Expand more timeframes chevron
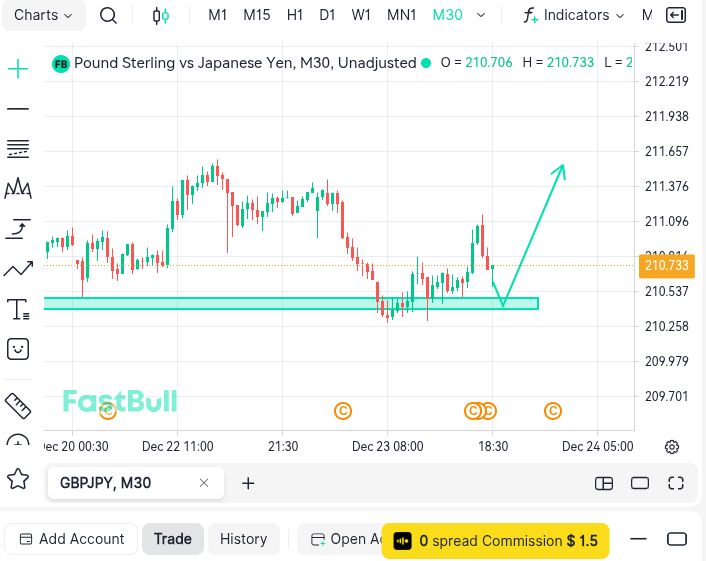This screenshot has width=706, height=561. pos(482,15)
